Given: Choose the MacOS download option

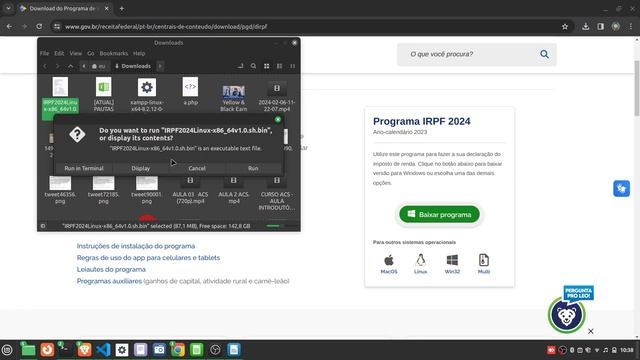Looking at the screenshot, I should [x=389, y=264].
